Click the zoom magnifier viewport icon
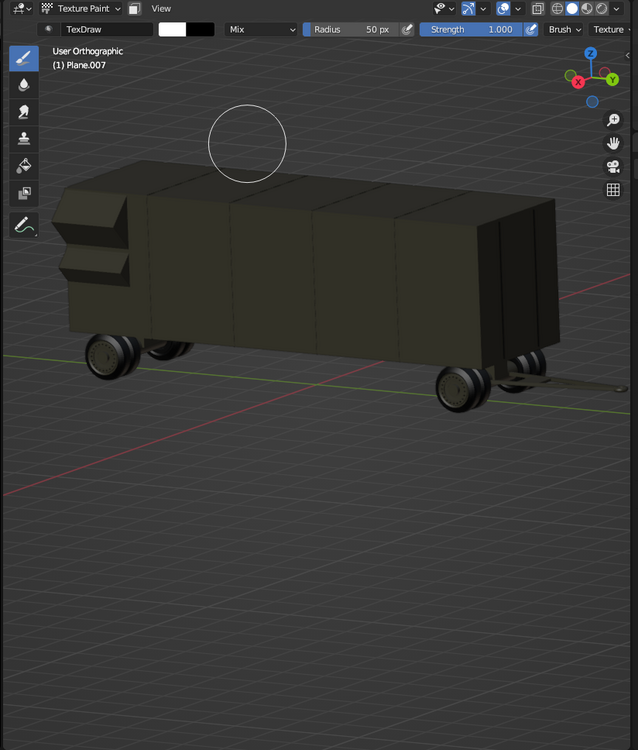The image size is (638, 750). click(x=613, y=120)
